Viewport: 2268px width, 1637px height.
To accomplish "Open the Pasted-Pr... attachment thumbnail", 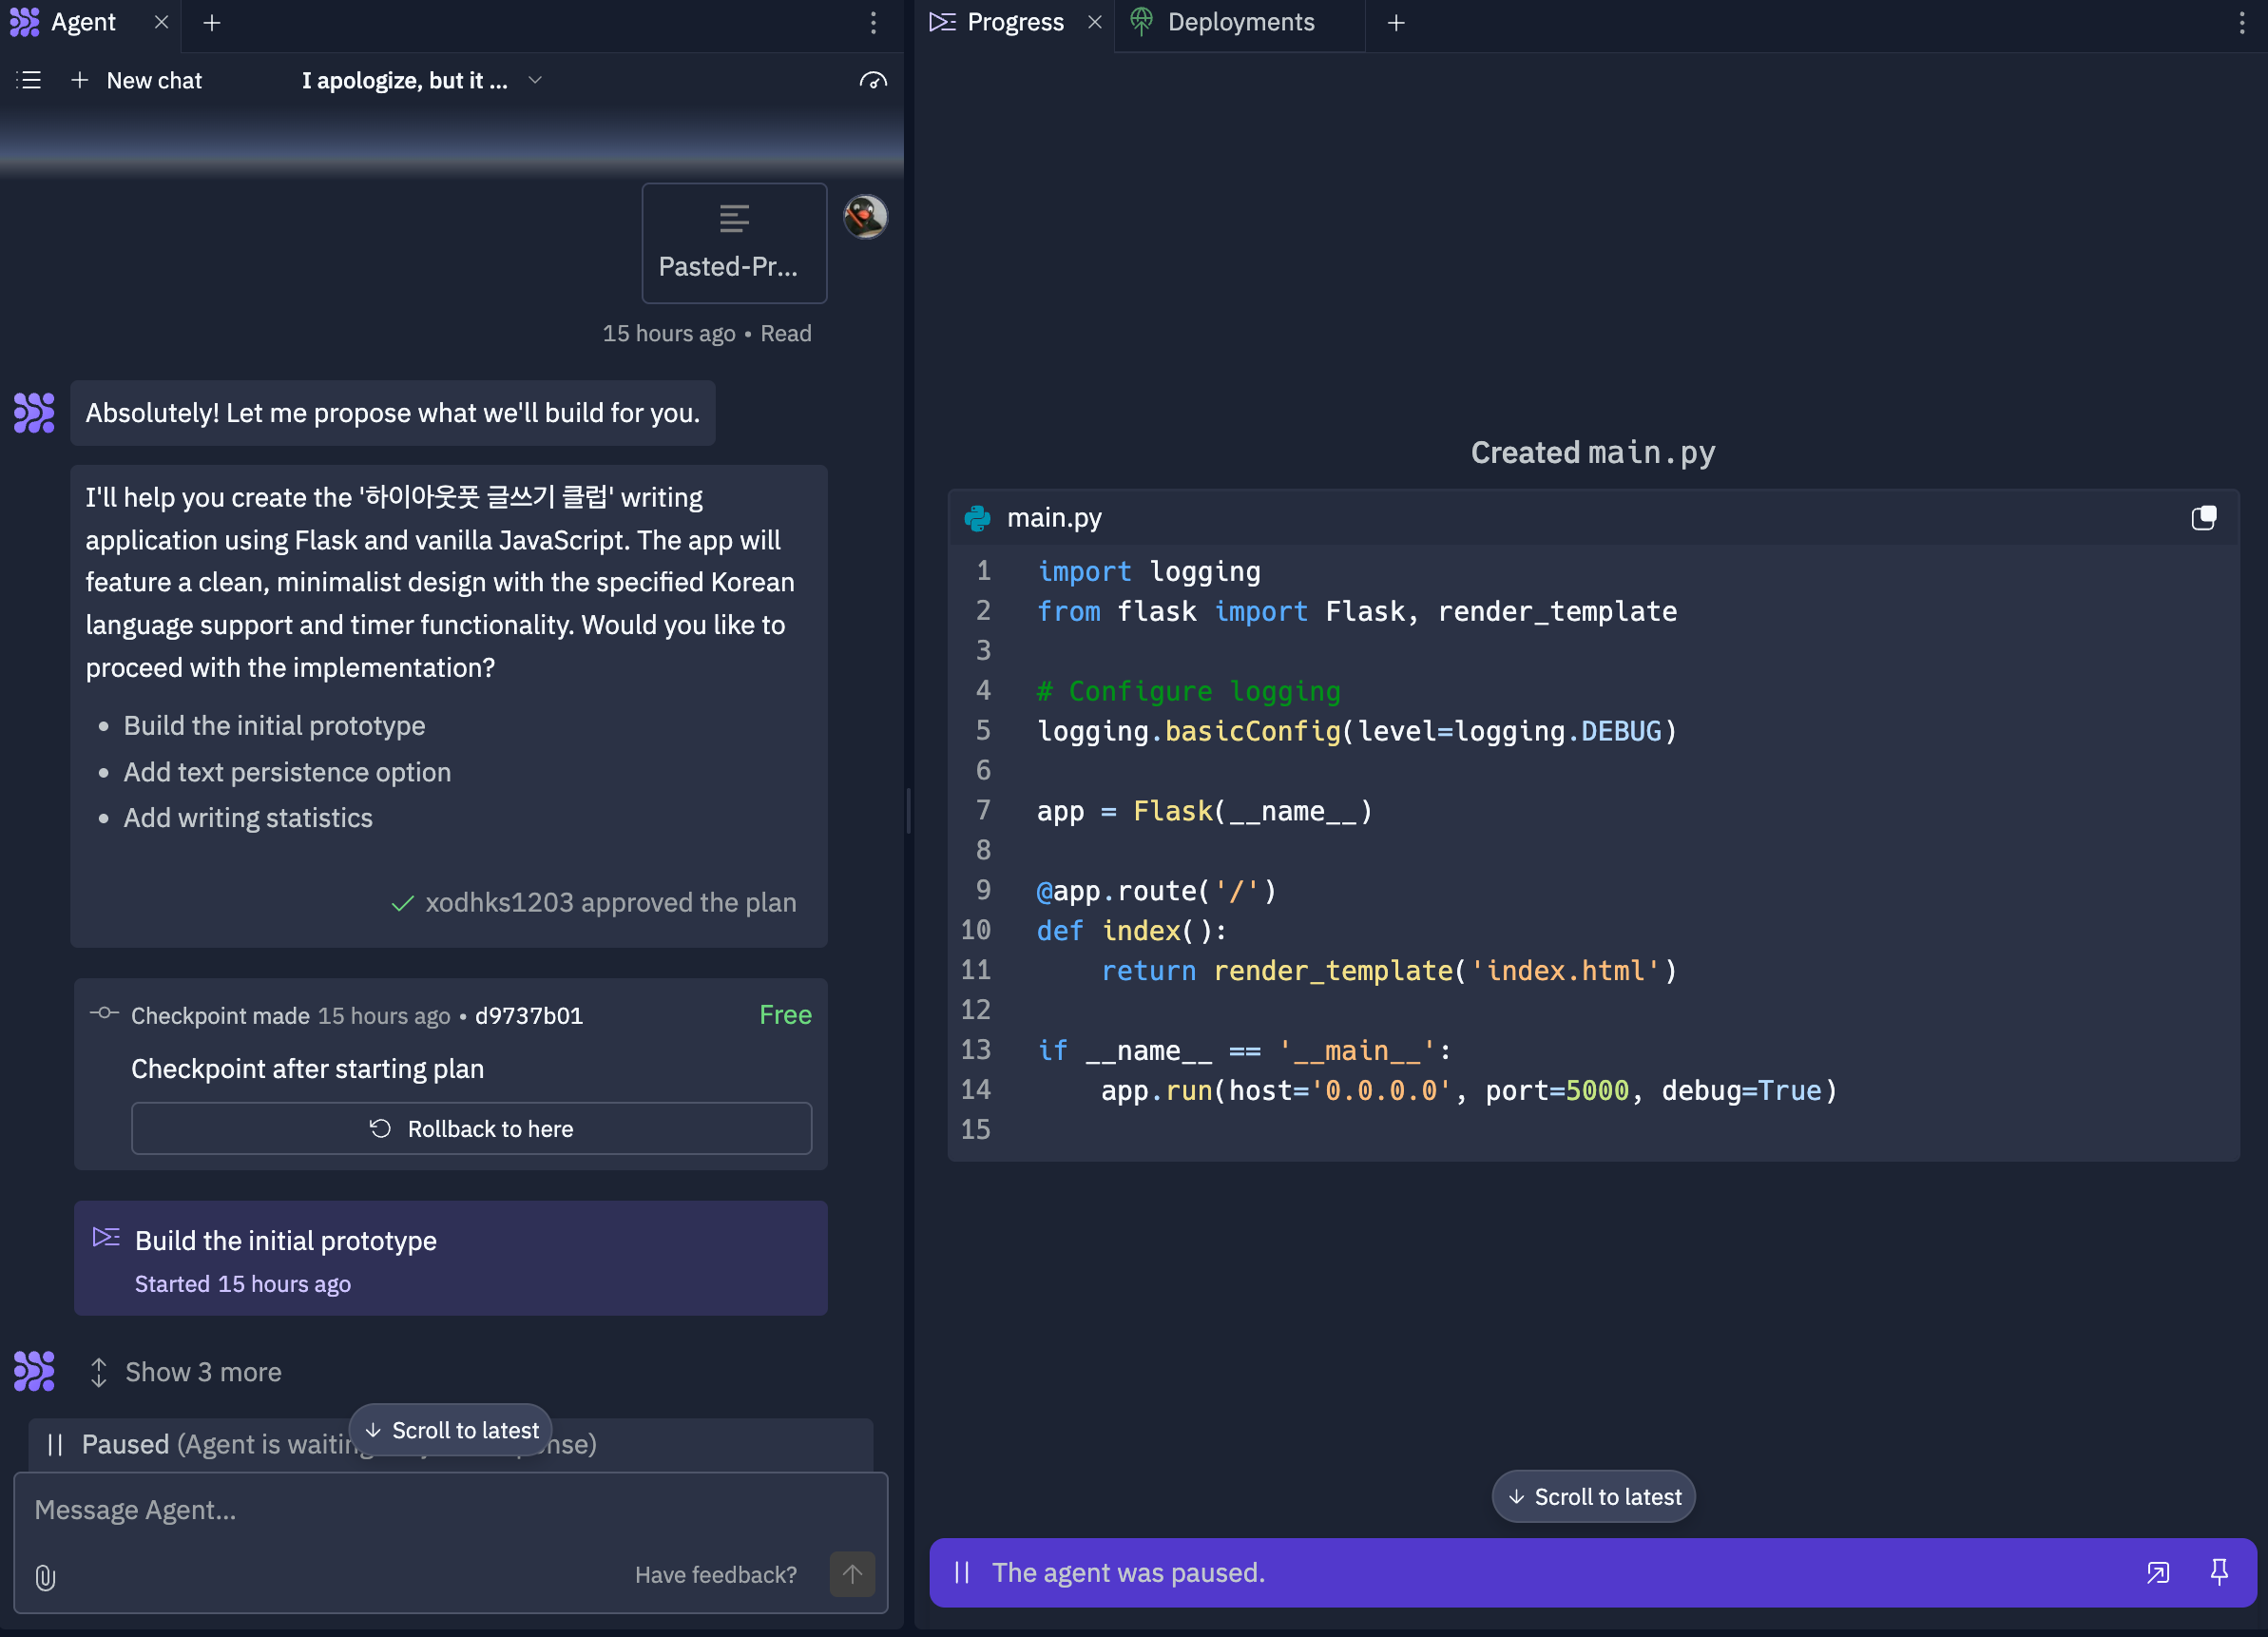I will 734,243.
